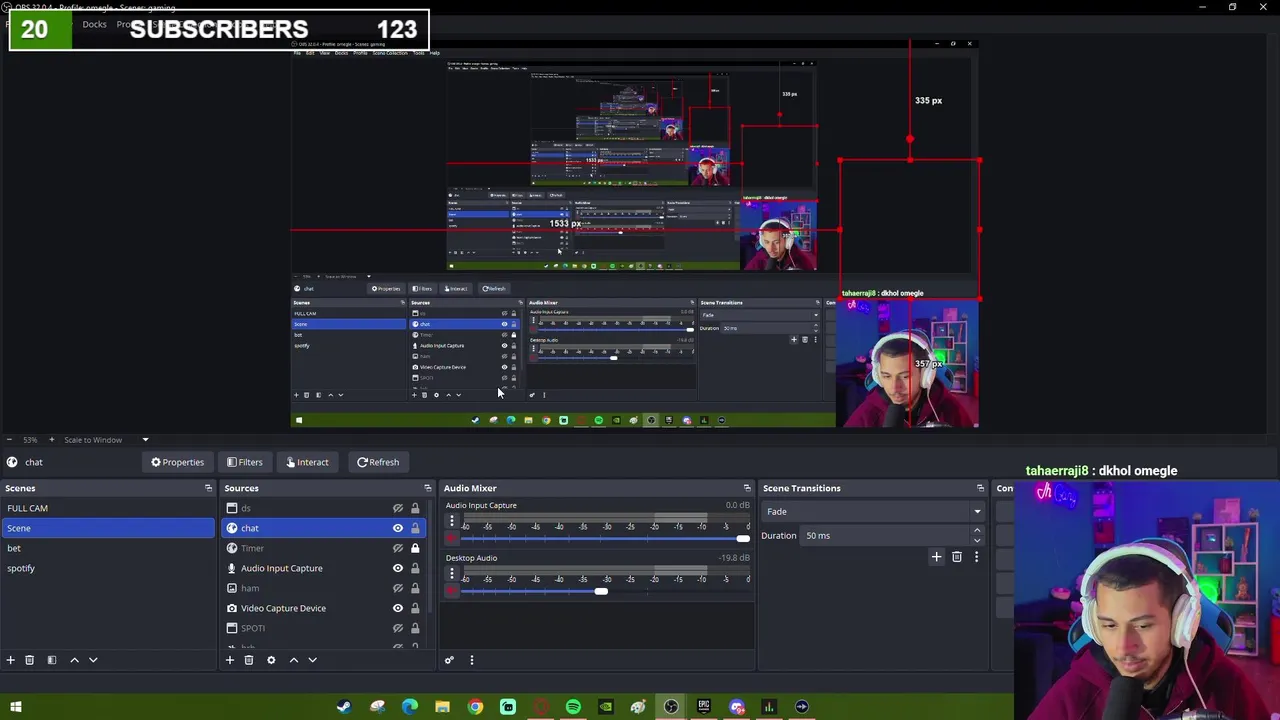Image resolution: width=1280 pixels, height=720 pixels.
Task: Open the Docks menu
Action: 94,24
